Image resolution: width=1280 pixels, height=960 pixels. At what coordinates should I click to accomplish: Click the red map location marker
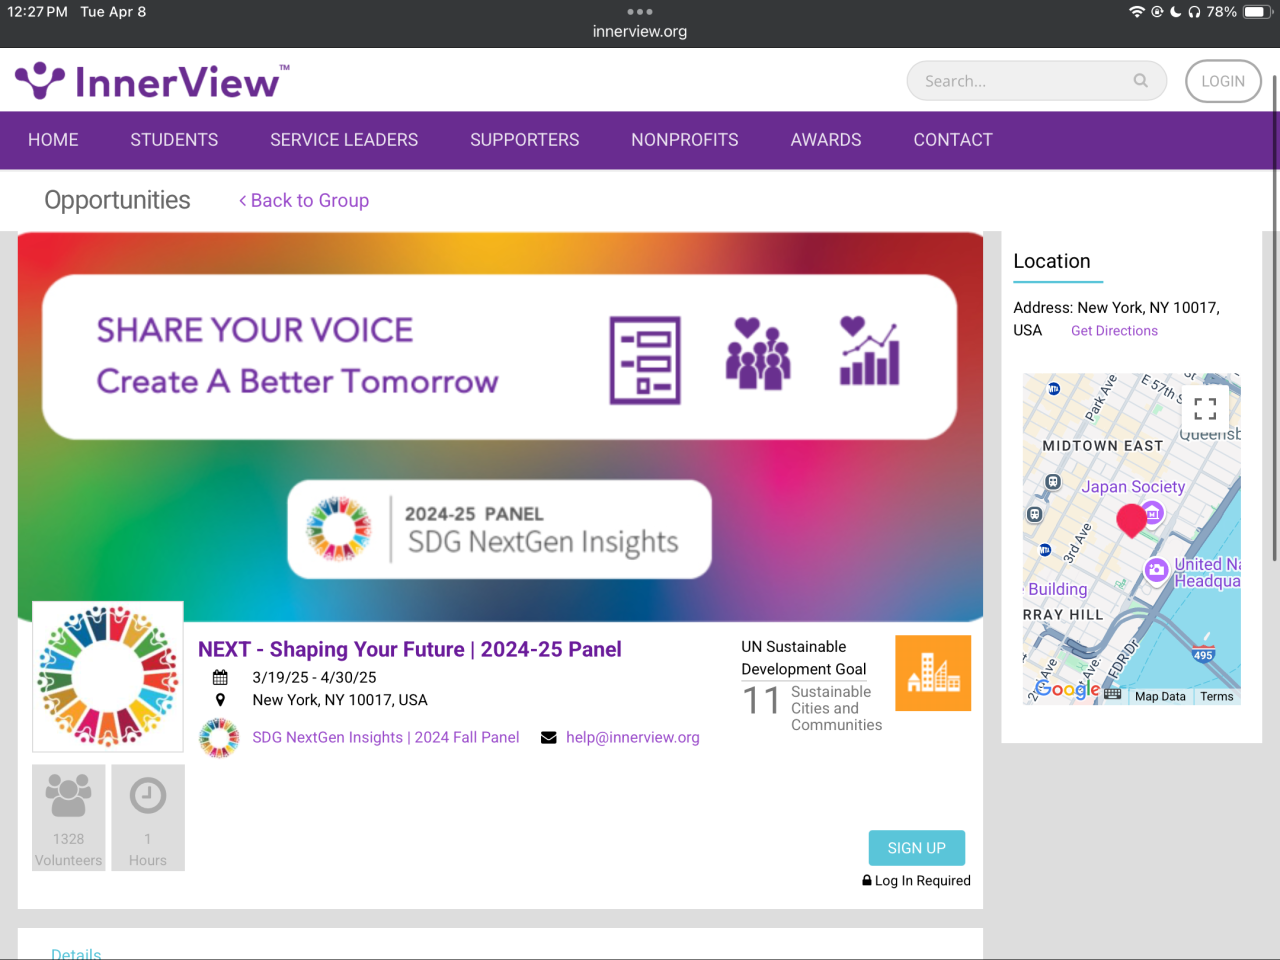tap(1131, 520)
